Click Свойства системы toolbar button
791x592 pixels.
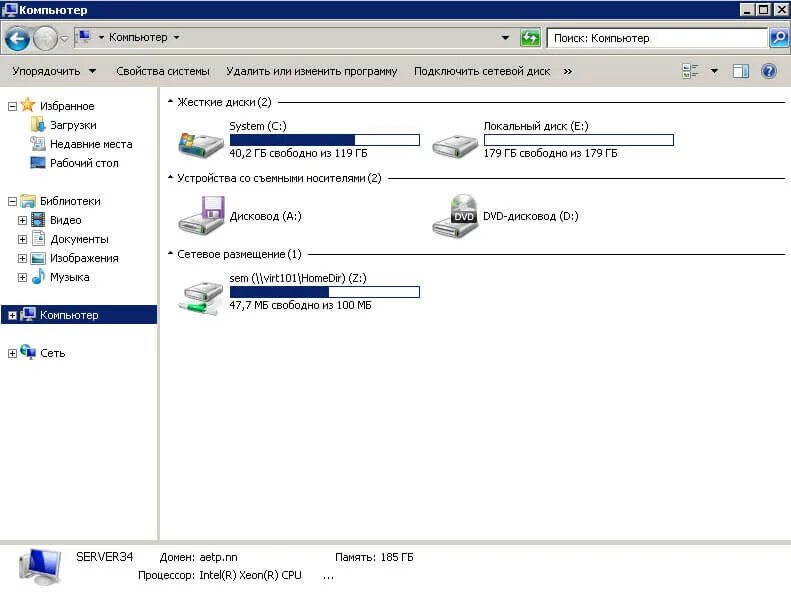tap(163, 72)
